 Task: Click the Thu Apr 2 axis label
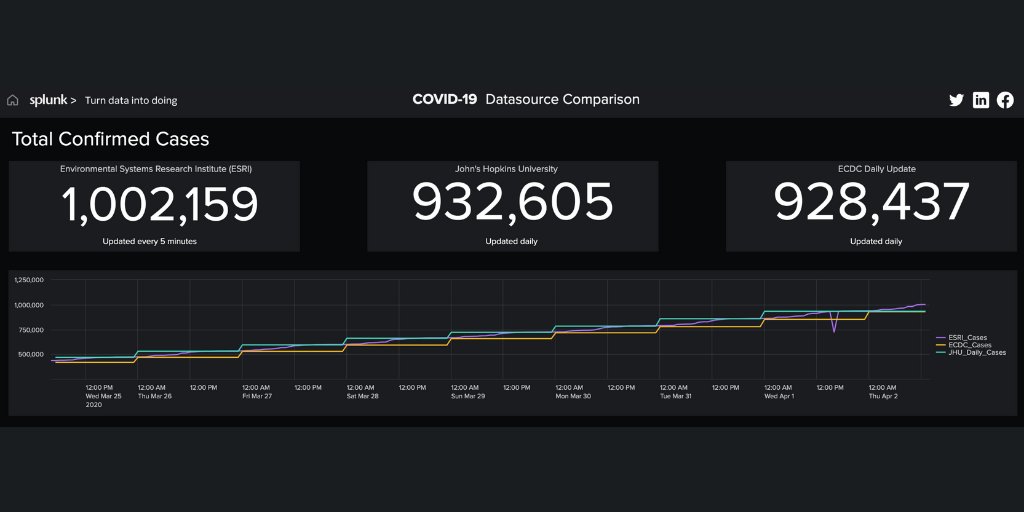[x=883, y=396]
